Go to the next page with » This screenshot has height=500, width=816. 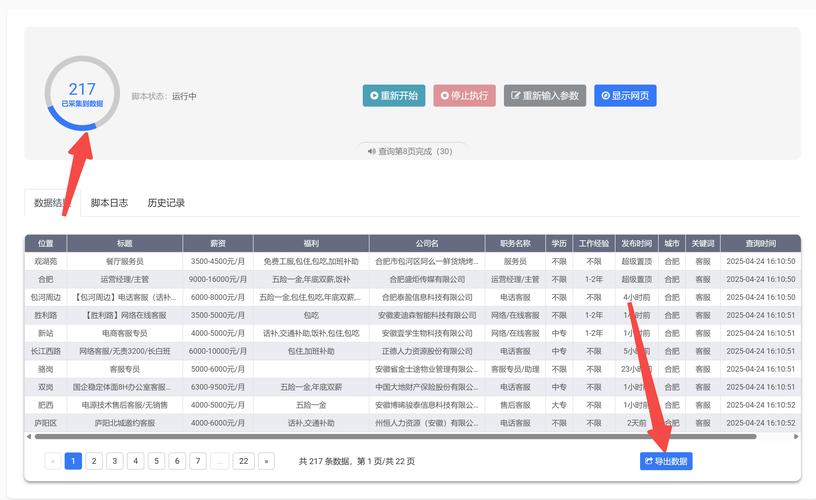(x=266, y=461)
